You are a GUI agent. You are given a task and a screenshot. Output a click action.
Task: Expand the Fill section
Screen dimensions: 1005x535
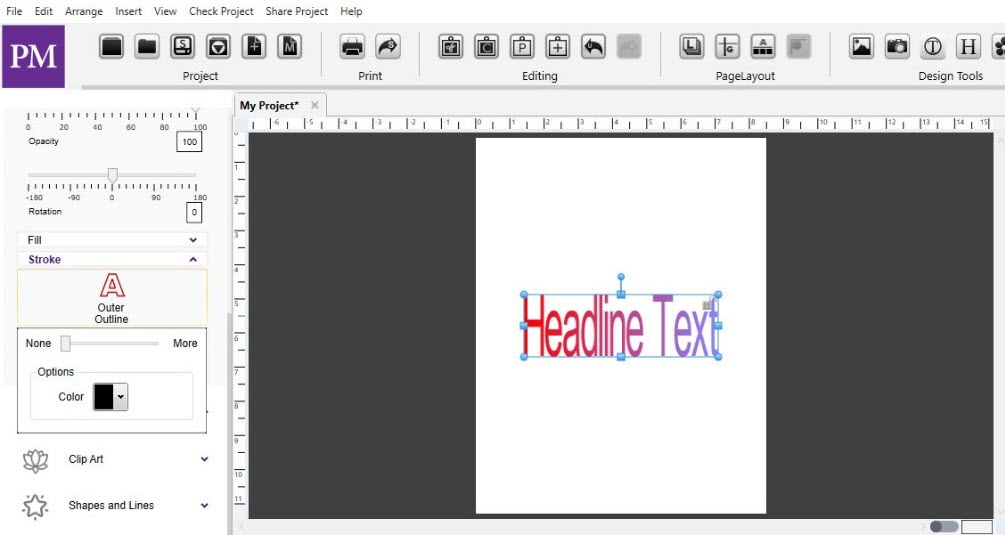tap(112, 240)
